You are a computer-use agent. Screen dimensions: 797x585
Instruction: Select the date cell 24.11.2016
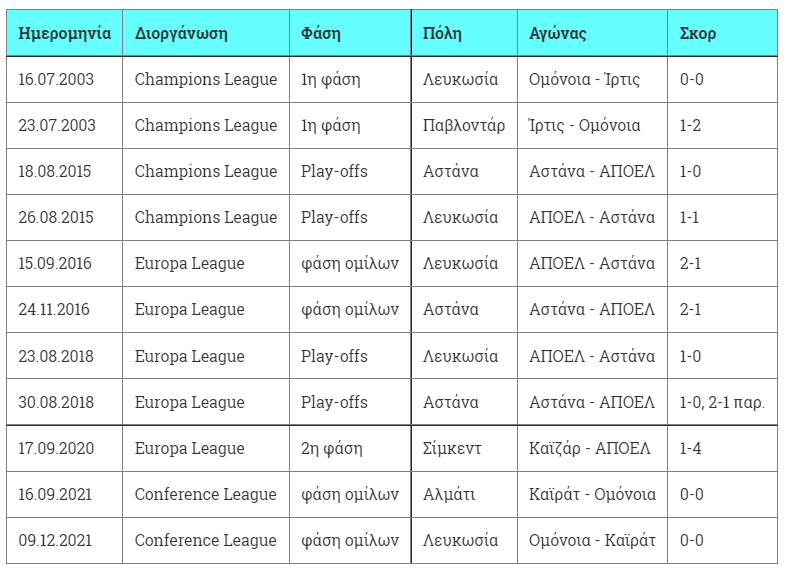click(54, 310)
